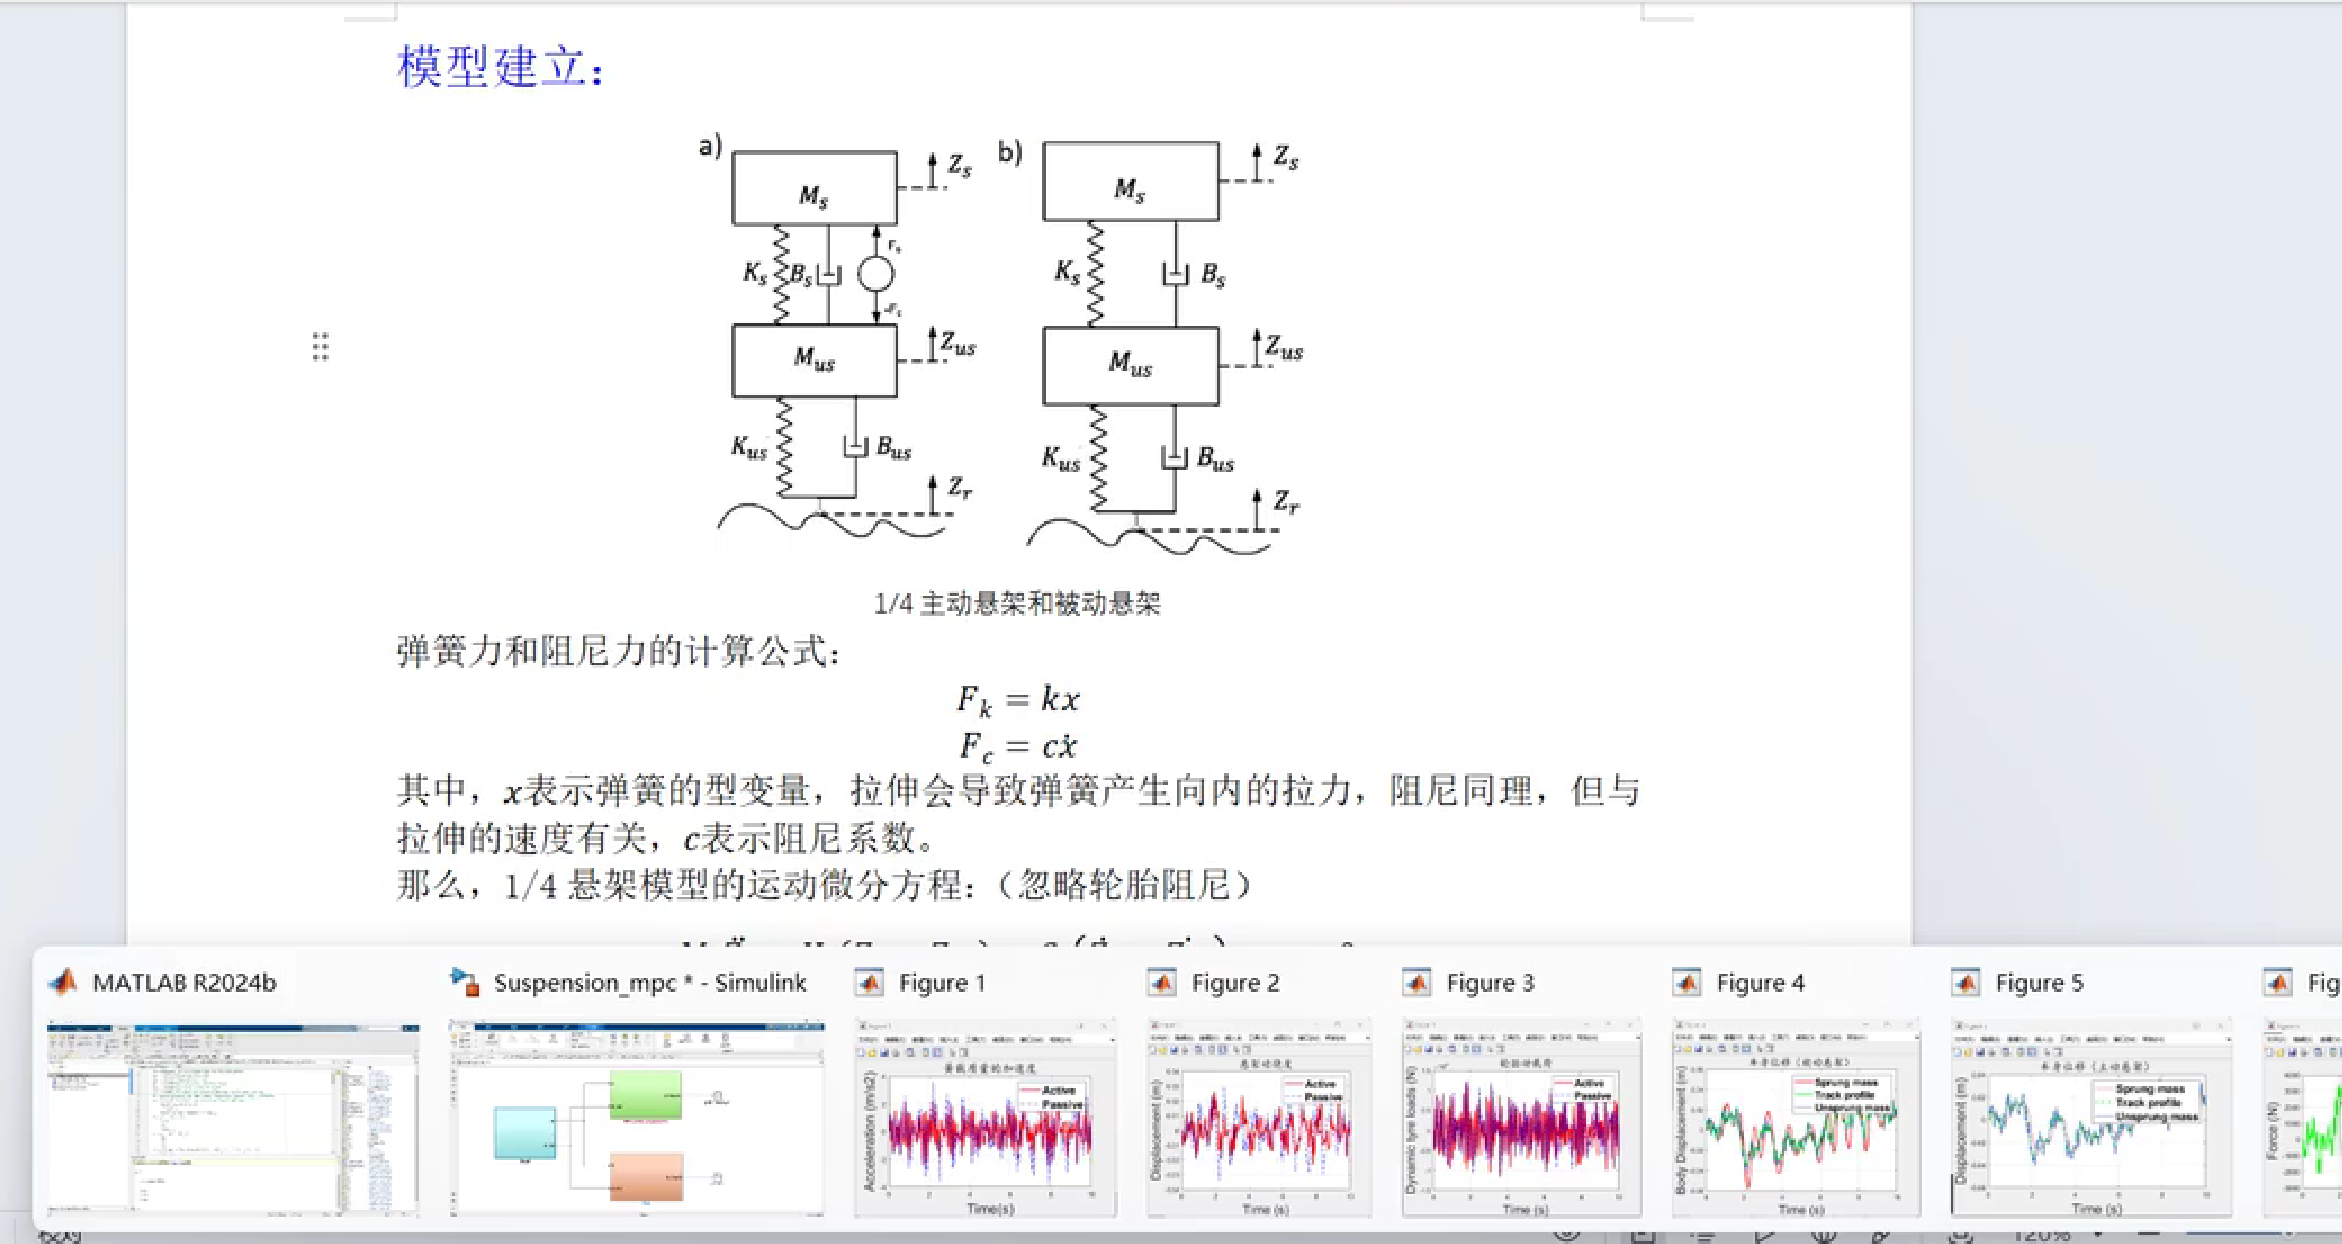2342x1244 pixels.
Task: Expand the 120% zoom level dropdown arrow
Action: click(2097, 1236)
